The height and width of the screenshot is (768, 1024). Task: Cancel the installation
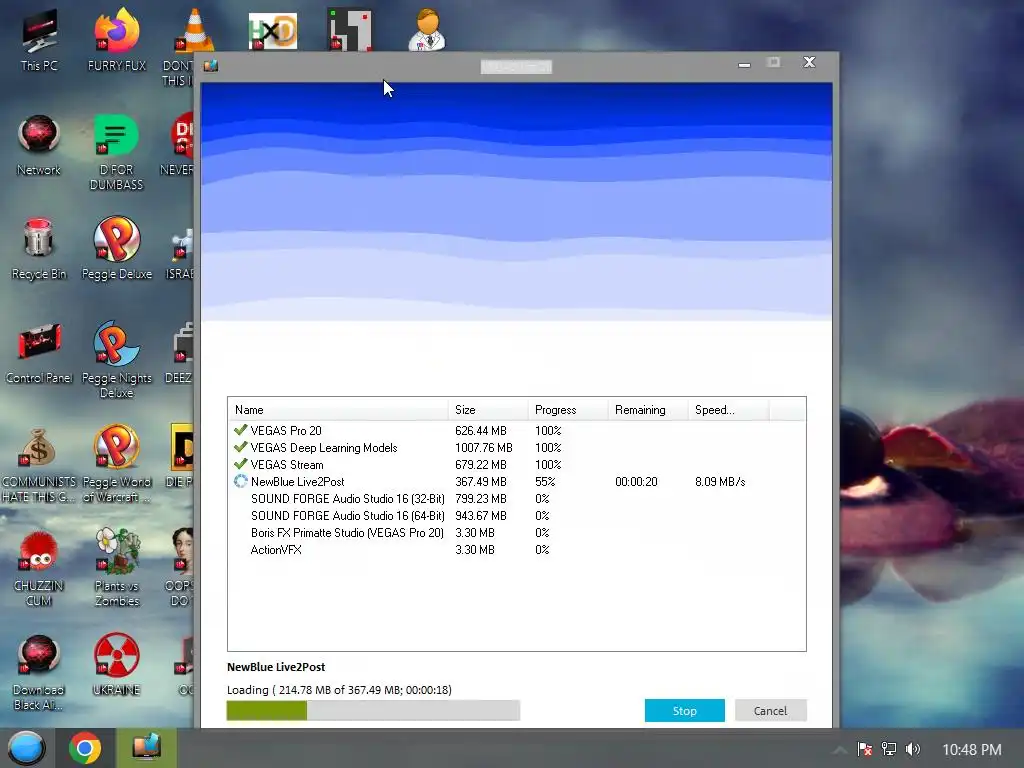[x=771, y=711]
